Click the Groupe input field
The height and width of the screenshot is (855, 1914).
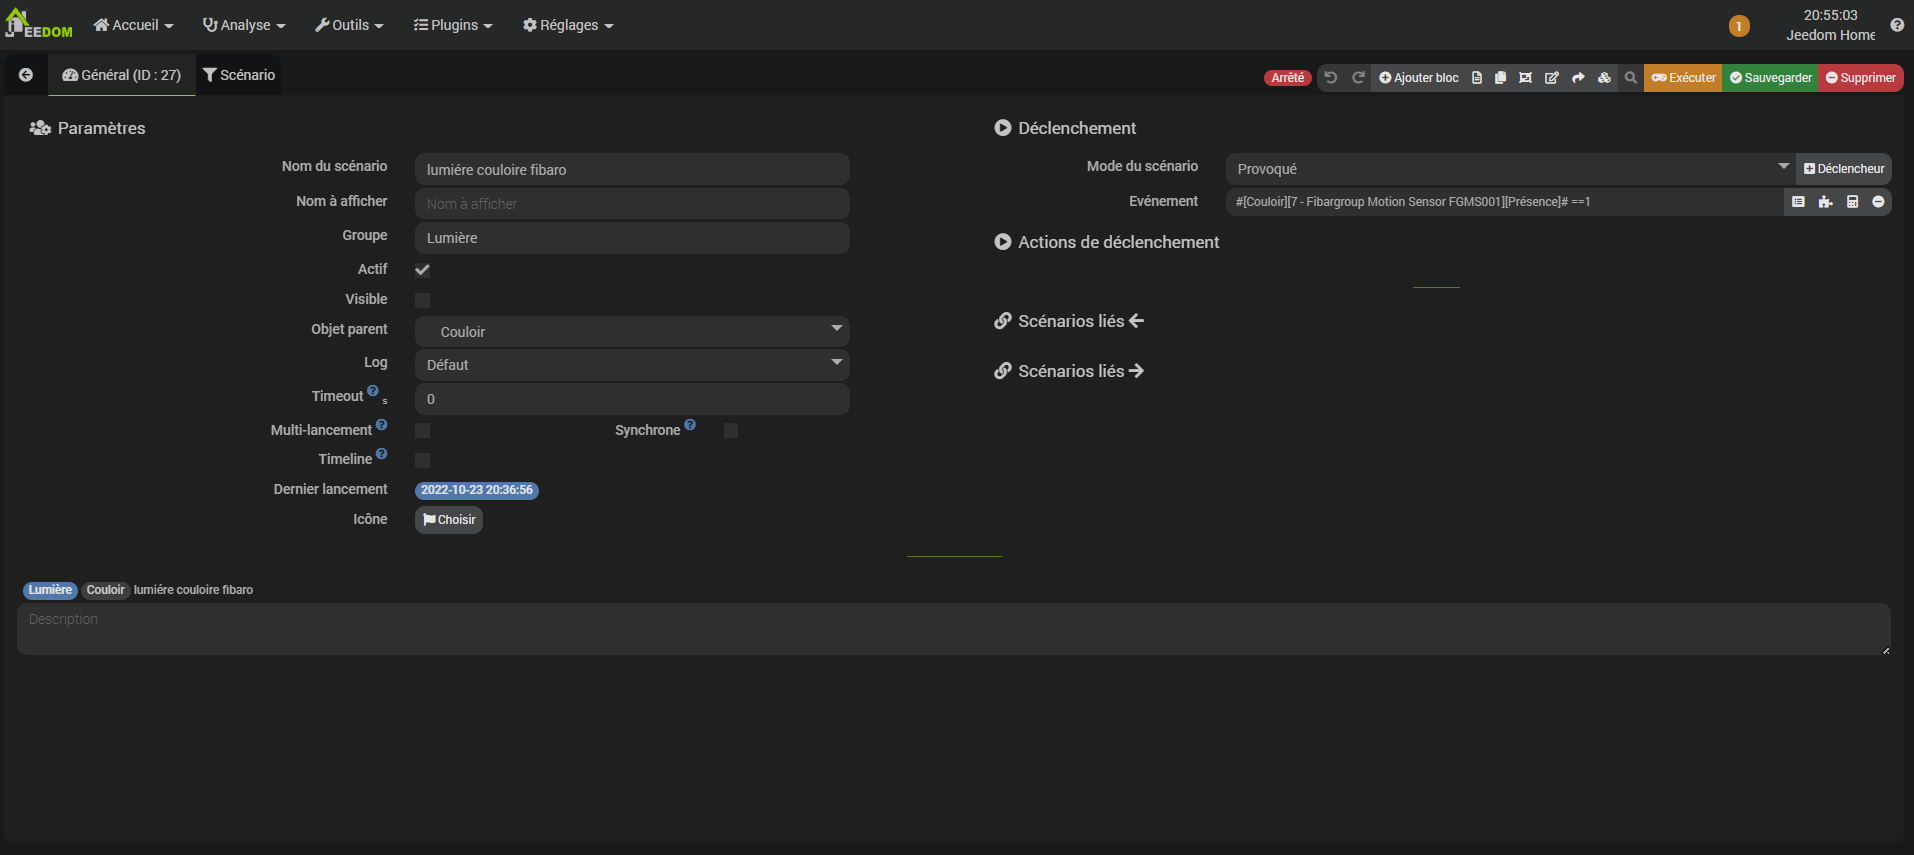pos(632,238)
